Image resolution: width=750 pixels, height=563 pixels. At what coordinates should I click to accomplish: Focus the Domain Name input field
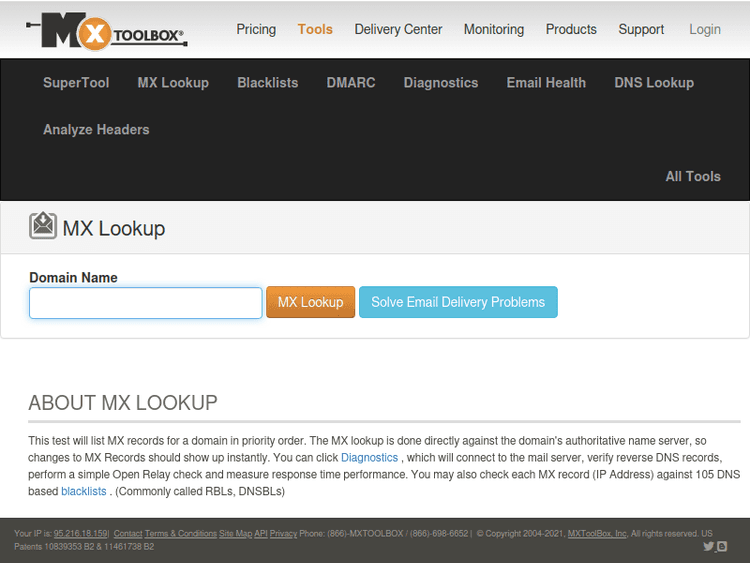[146, 303]
